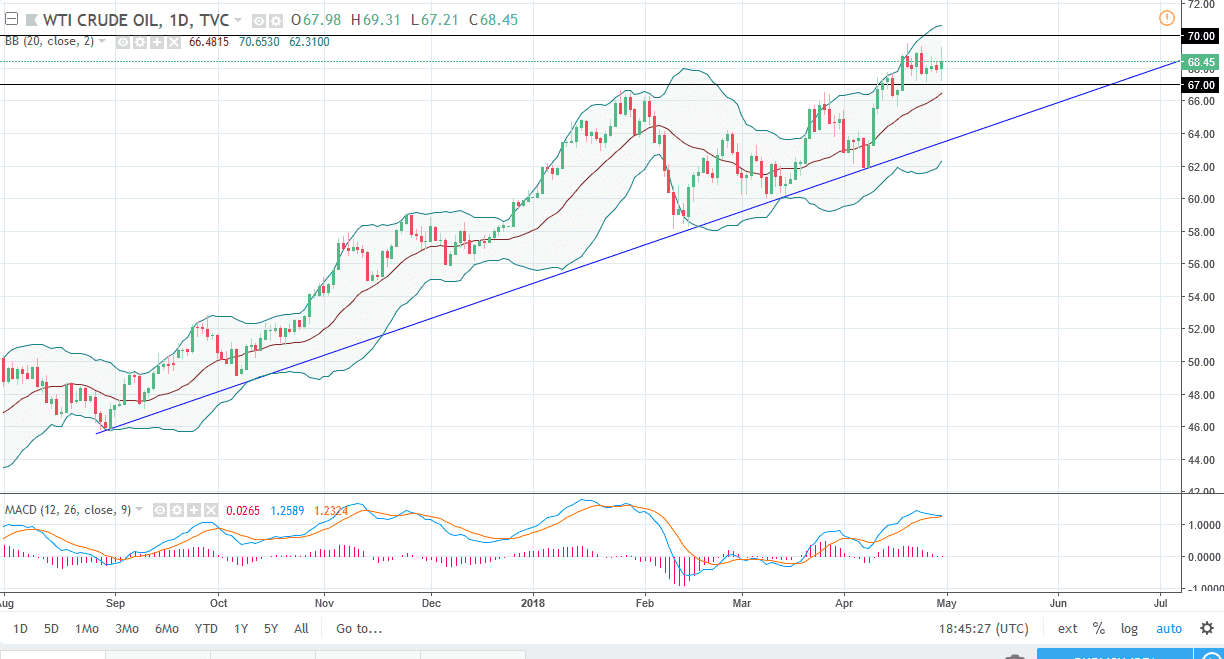
Task: Click the Go to... date link
Action: click(359, 629)
